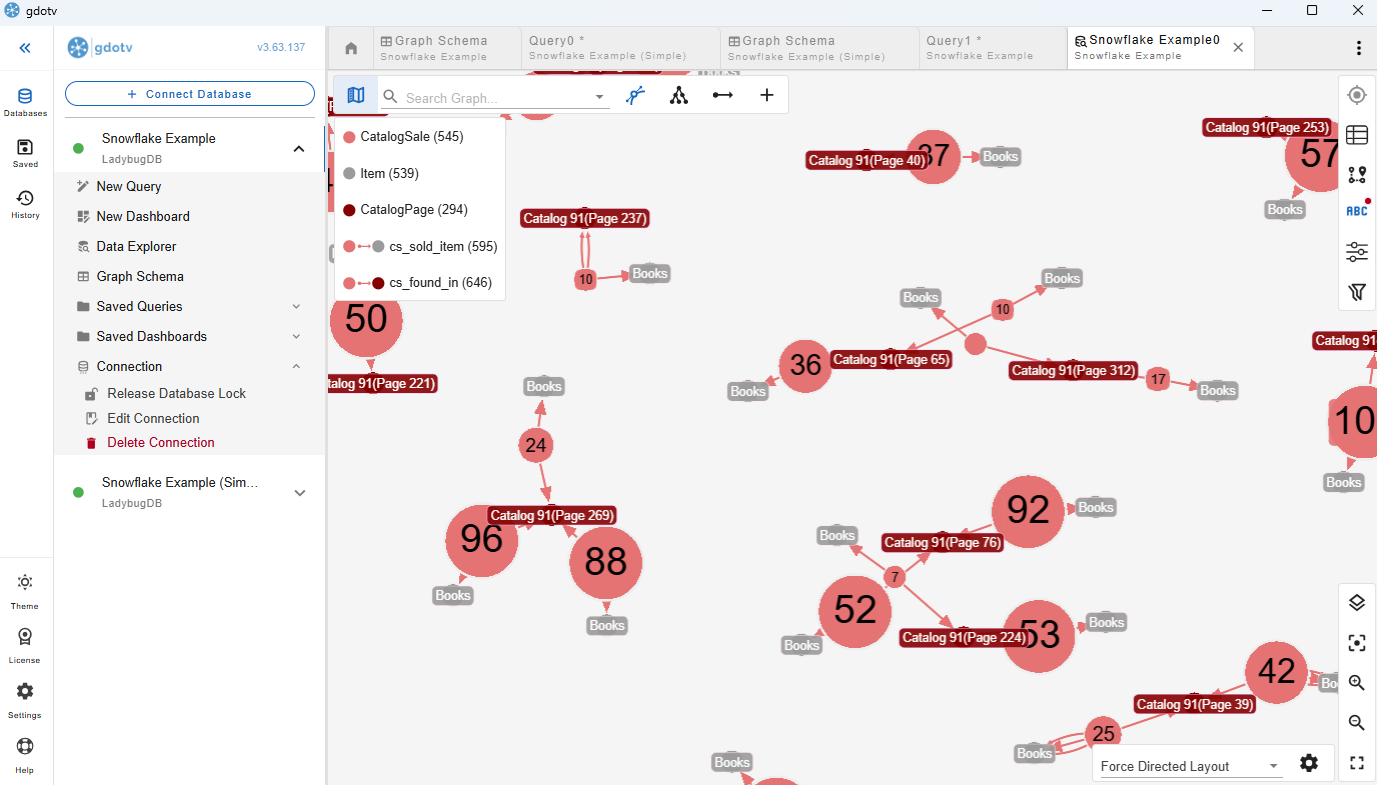Select the node labeled 88
The height and width of the screenshot is (785, 1377).
point(605,562)
